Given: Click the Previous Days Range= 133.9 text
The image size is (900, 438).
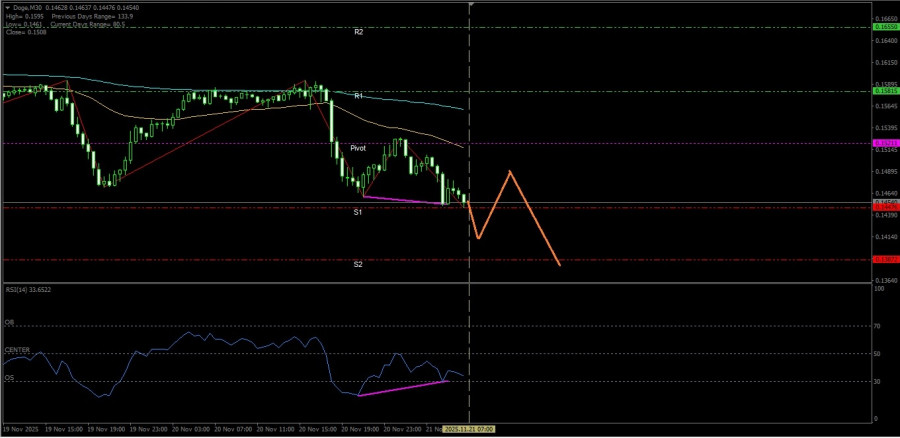Looking at the screenshot, I should (92, 17).
